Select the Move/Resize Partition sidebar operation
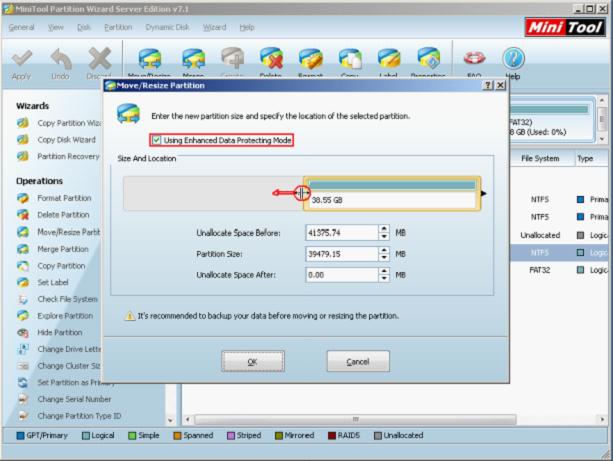This screenshot has width=613, height=461. click(59, 232)
